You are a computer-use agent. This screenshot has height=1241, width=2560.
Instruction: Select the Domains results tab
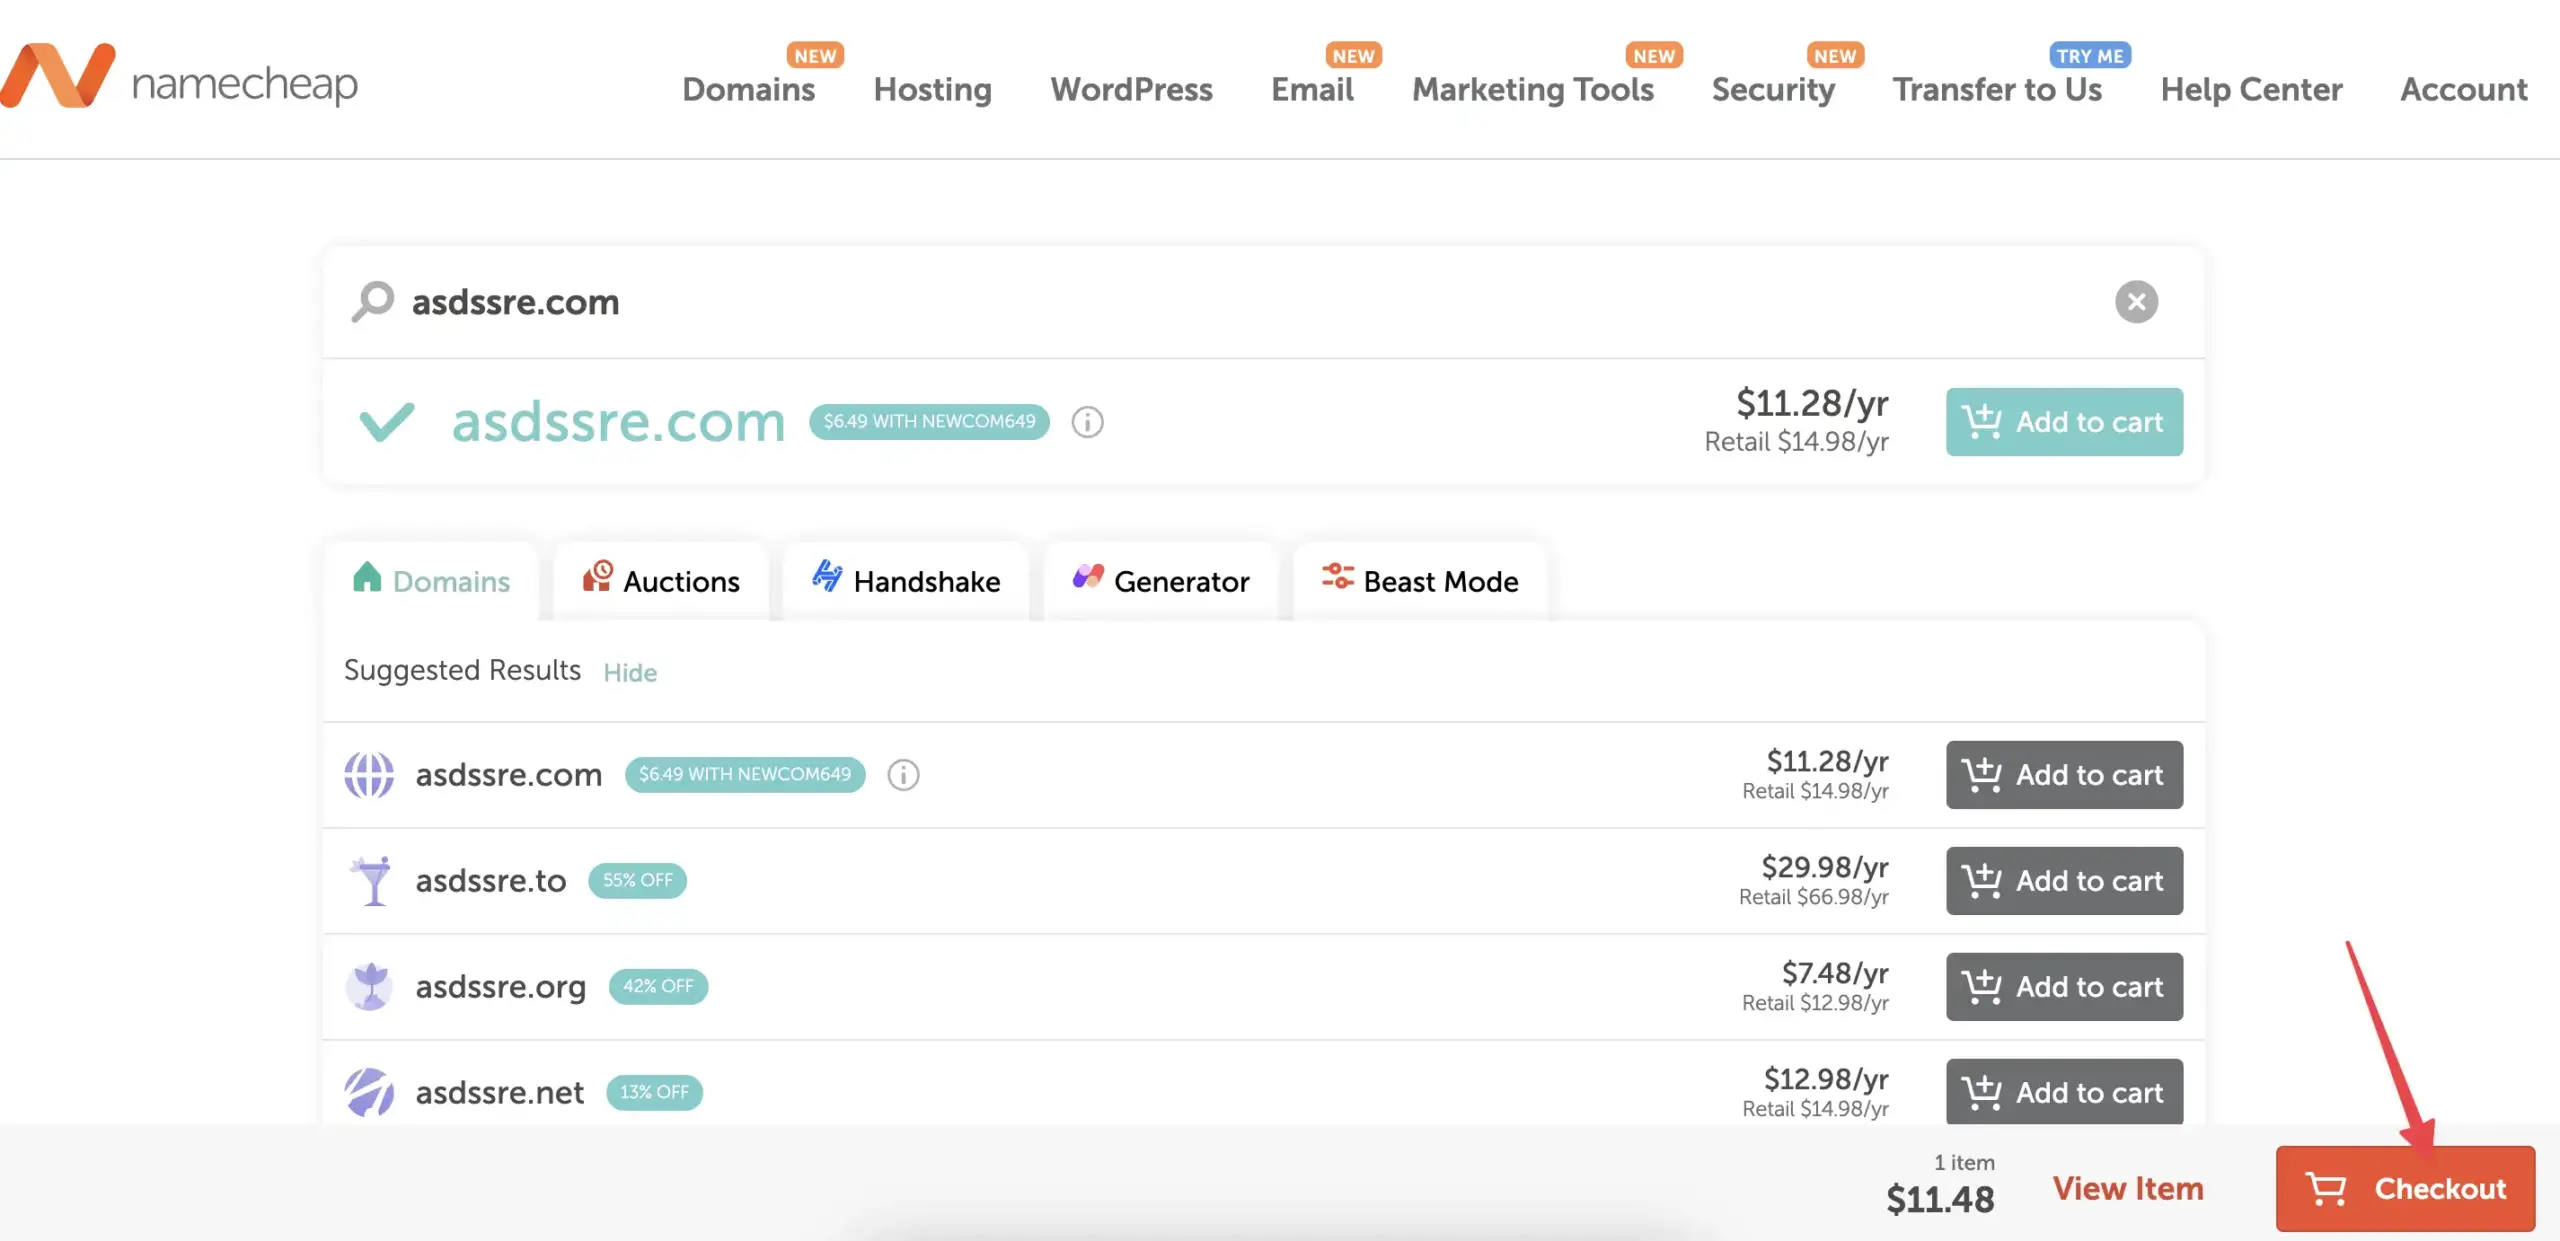click(431, 581)
